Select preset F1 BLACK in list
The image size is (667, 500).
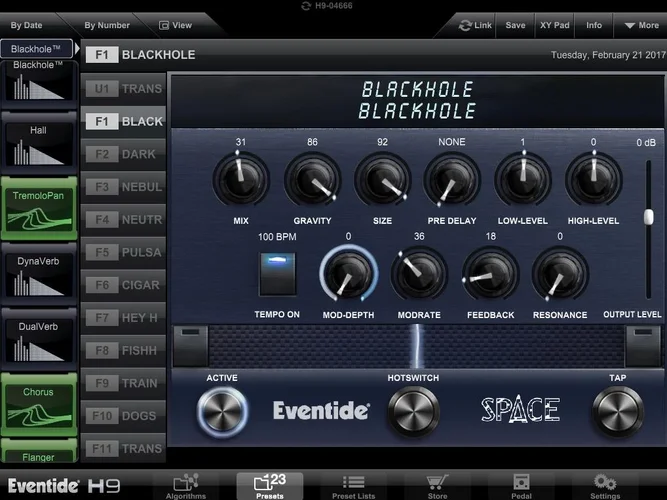(x=123, y=121)
